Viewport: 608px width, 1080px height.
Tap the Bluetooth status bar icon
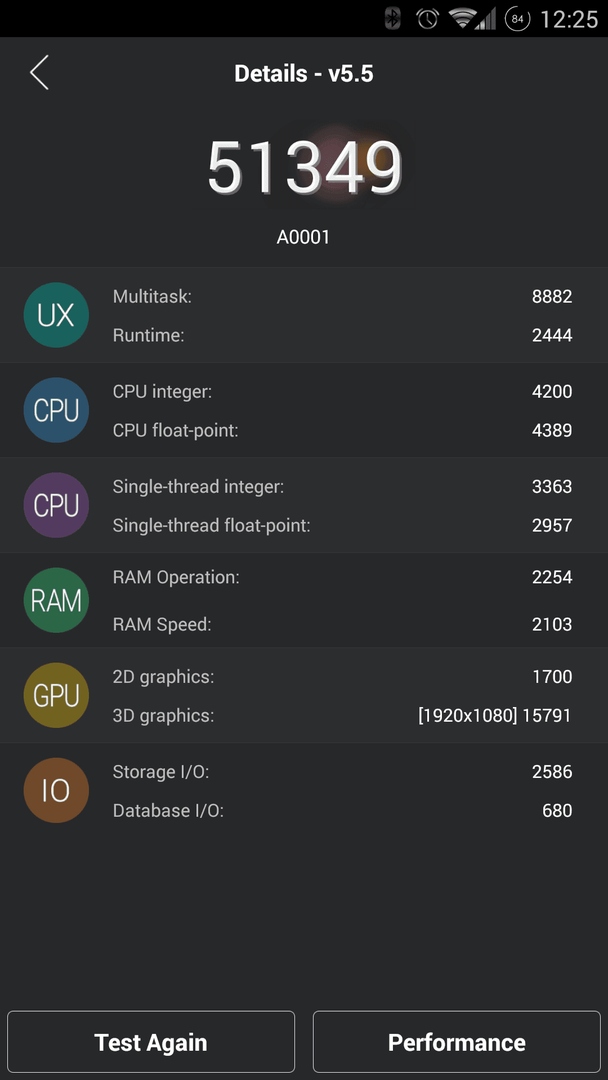click(392, 19)
